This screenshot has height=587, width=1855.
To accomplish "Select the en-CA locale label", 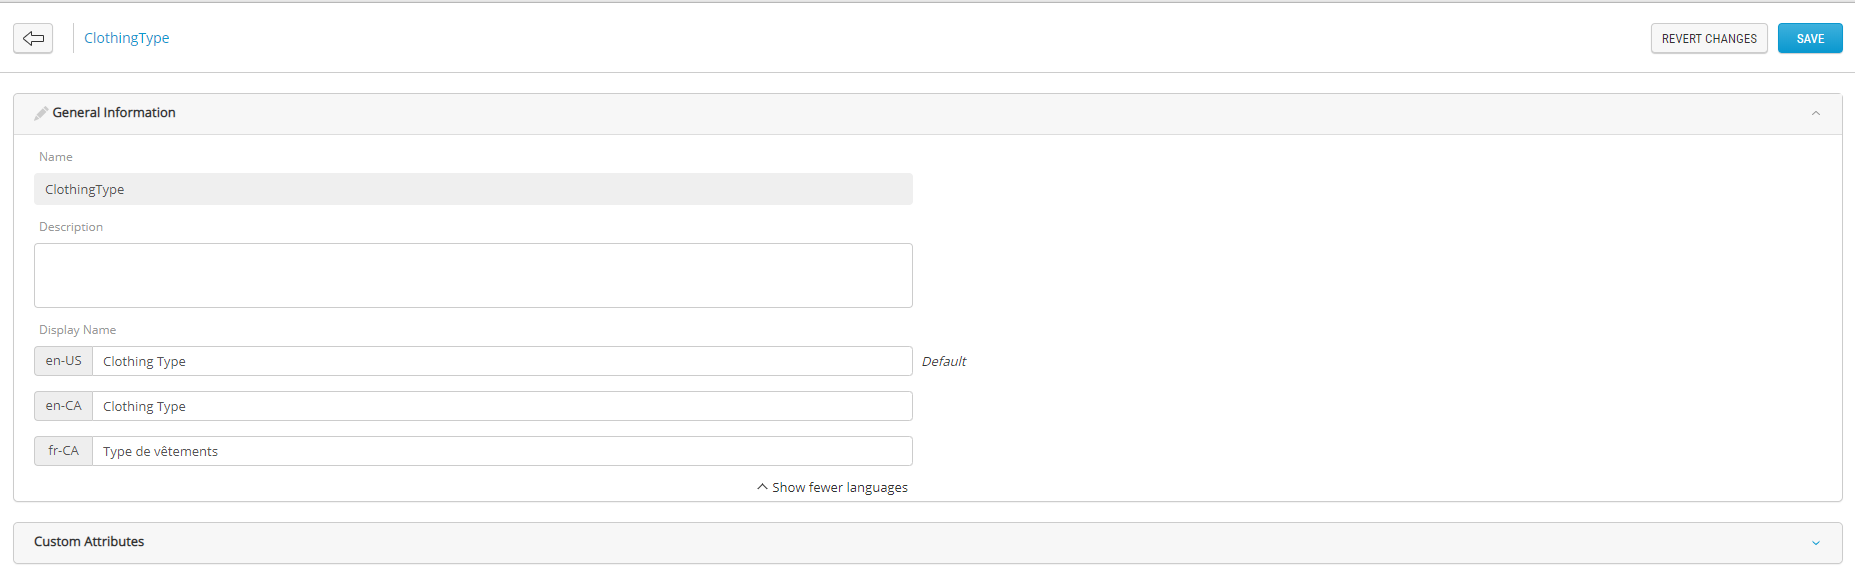I will [62, 406].
